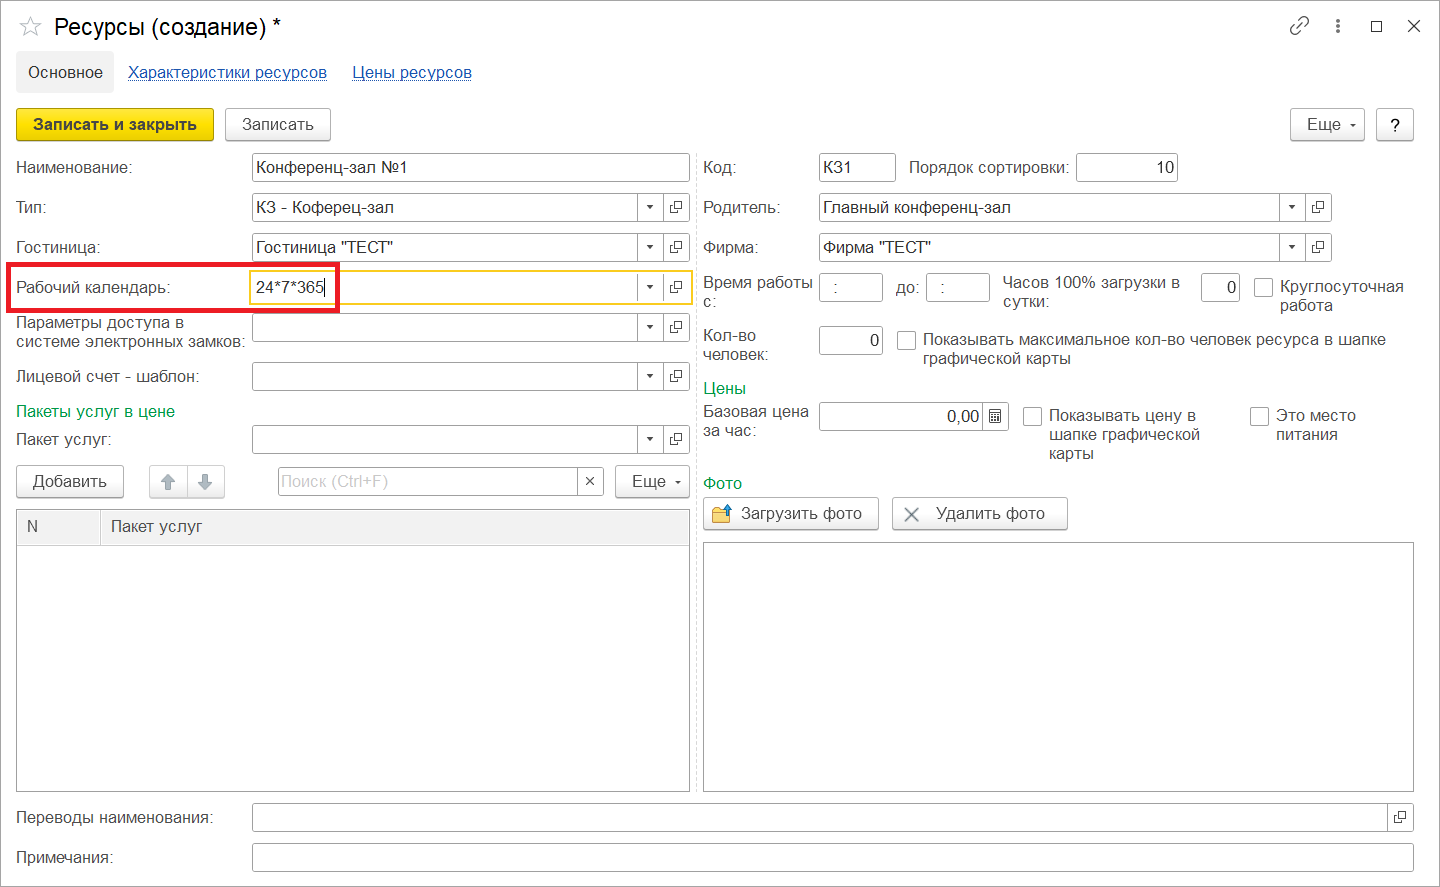Viewport: 1440px width, 887px height.
Task: Edit the Наименование field
Action: 471,167
